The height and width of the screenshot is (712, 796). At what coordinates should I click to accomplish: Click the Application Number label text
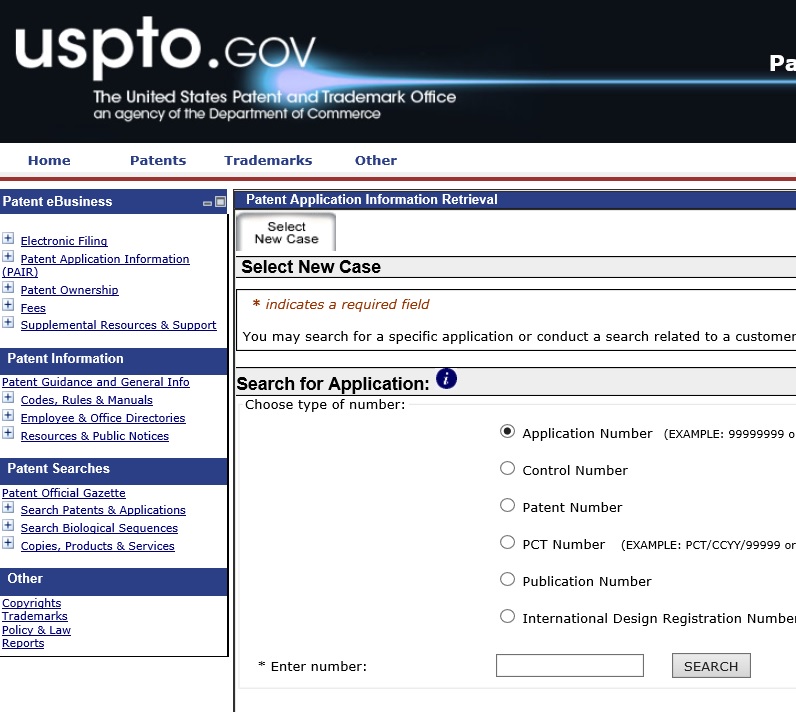click(587, 433)
